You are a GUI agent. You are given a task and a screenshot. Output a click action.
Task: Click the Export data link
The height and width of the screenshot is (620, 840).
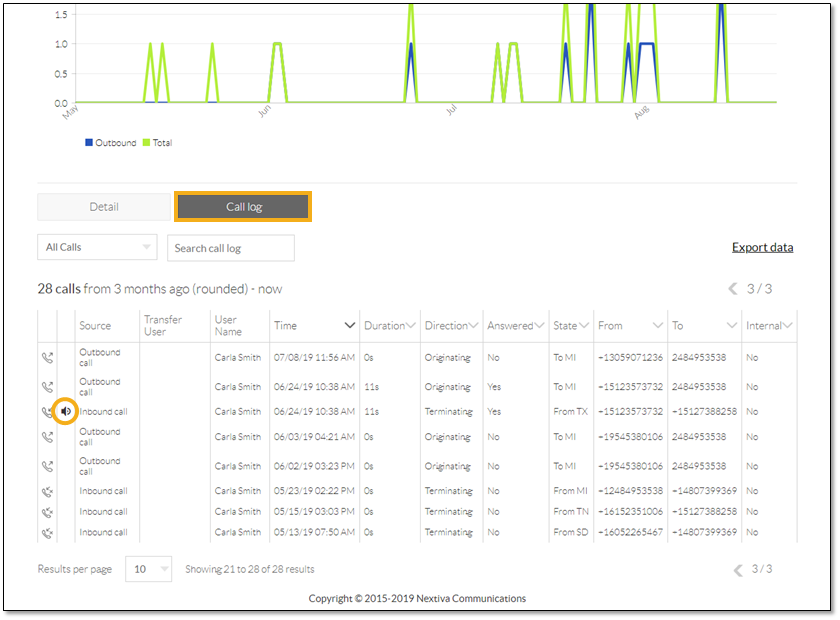(762, 248)
